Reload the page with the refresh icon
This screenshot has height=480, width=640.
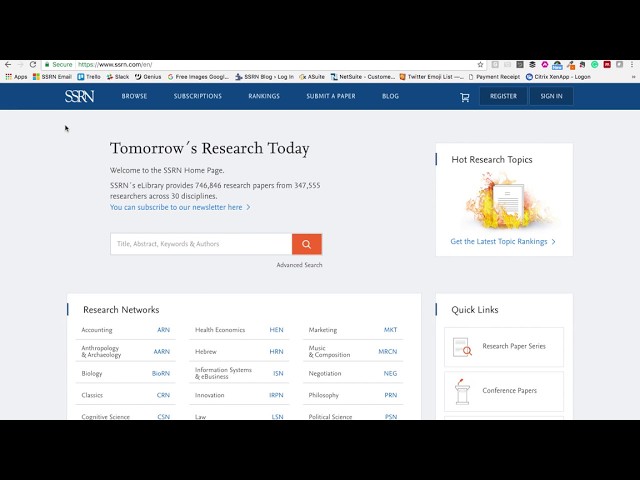click(33, 64)
